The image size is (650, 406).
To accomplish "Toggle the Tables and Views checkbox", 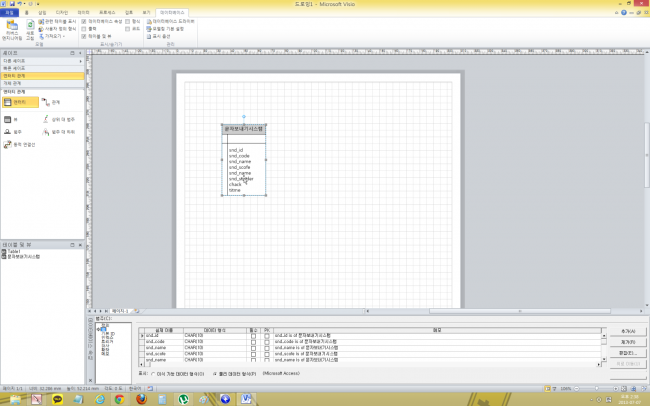I will (x=84, y=34).
